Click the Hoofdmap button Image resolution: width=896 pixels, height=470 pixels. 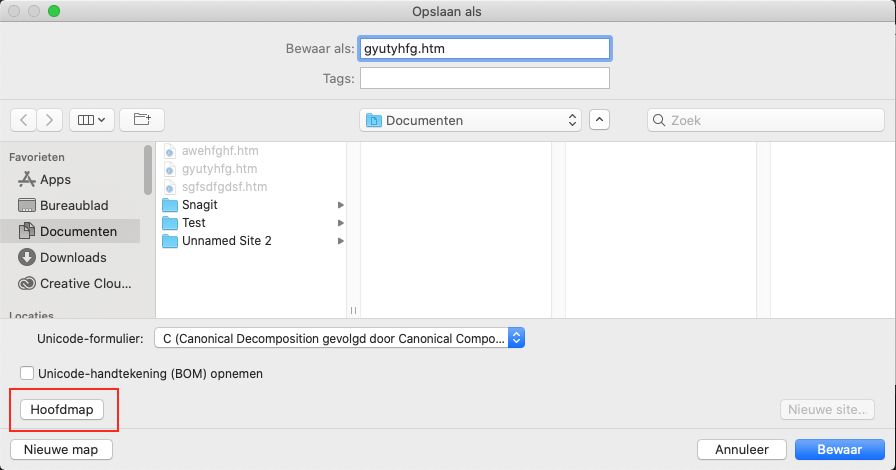(x=61, y=410)
